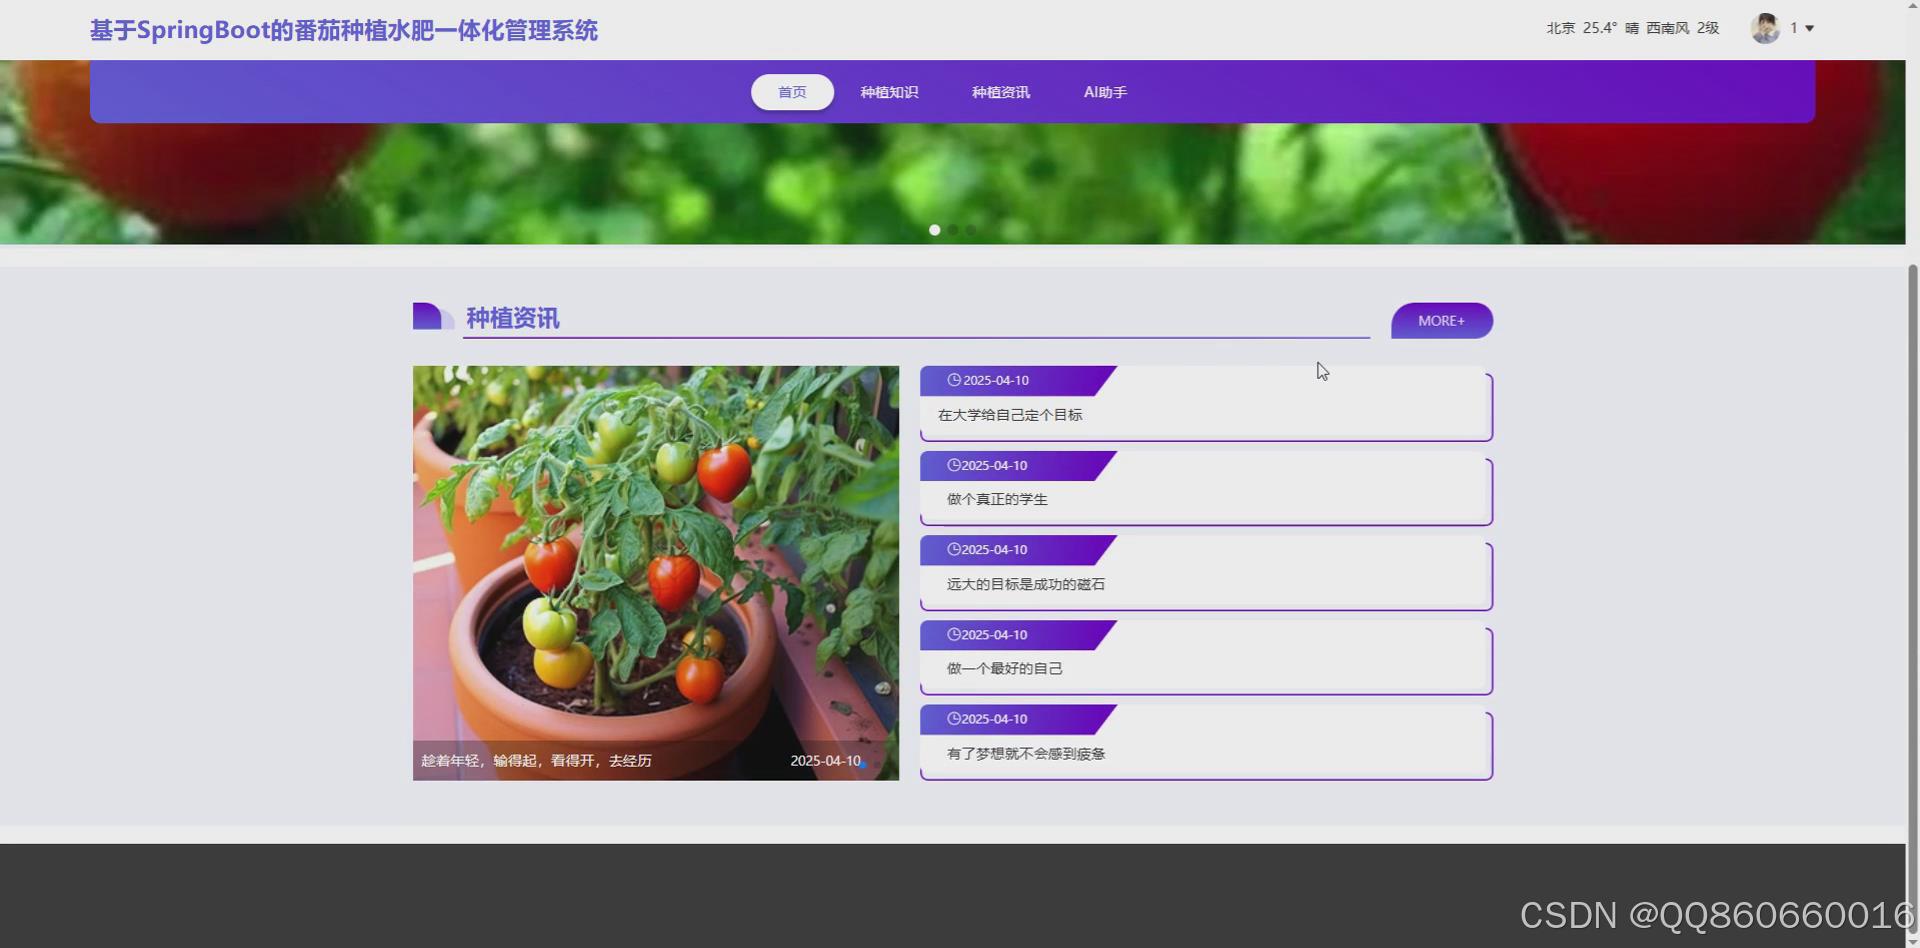The image size is (1920, 948).
Task: Open the potted tomato featured news image
Action: [x=656, y=573]
